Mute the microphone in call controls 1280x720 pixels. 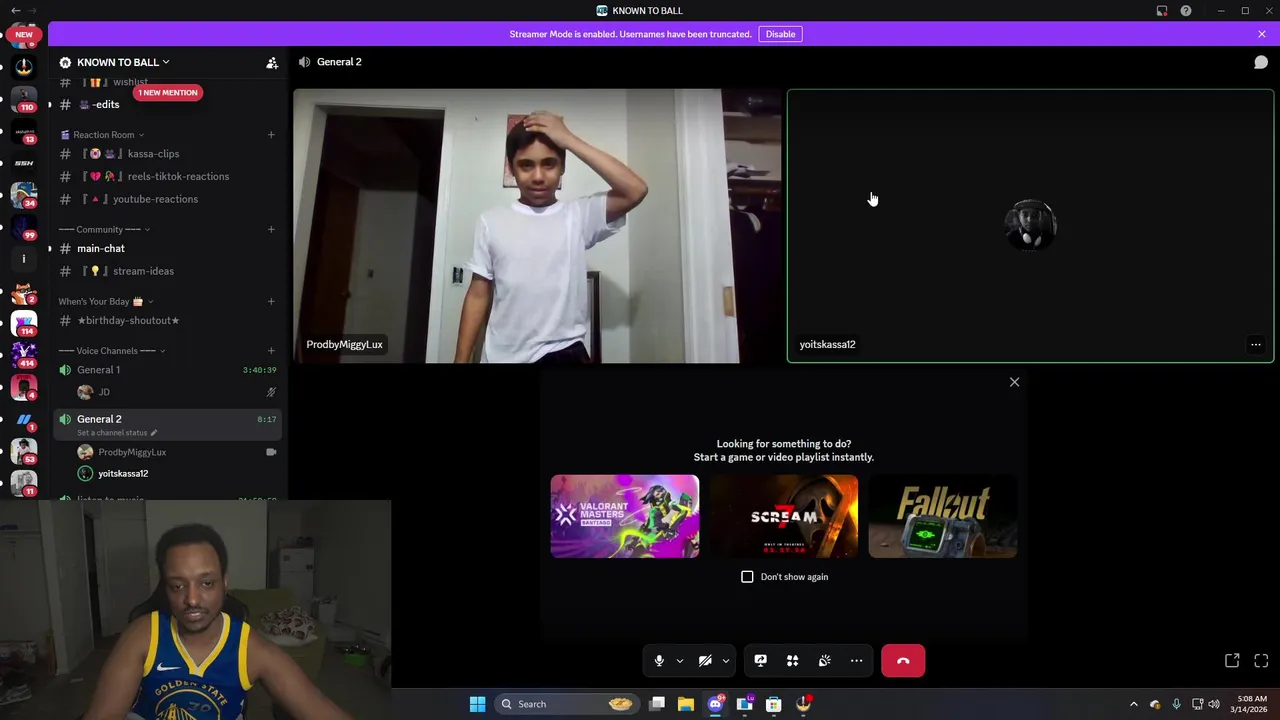[x=659, y=661]
